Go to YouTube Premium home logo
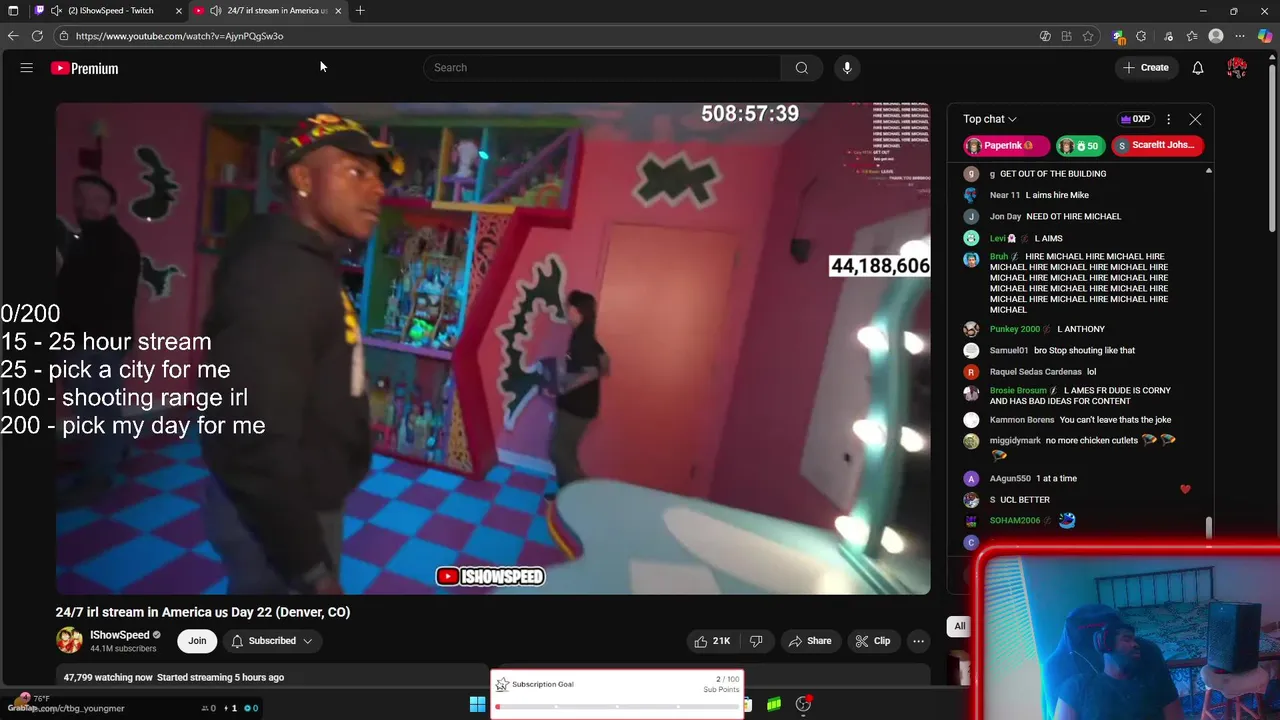 85,68
